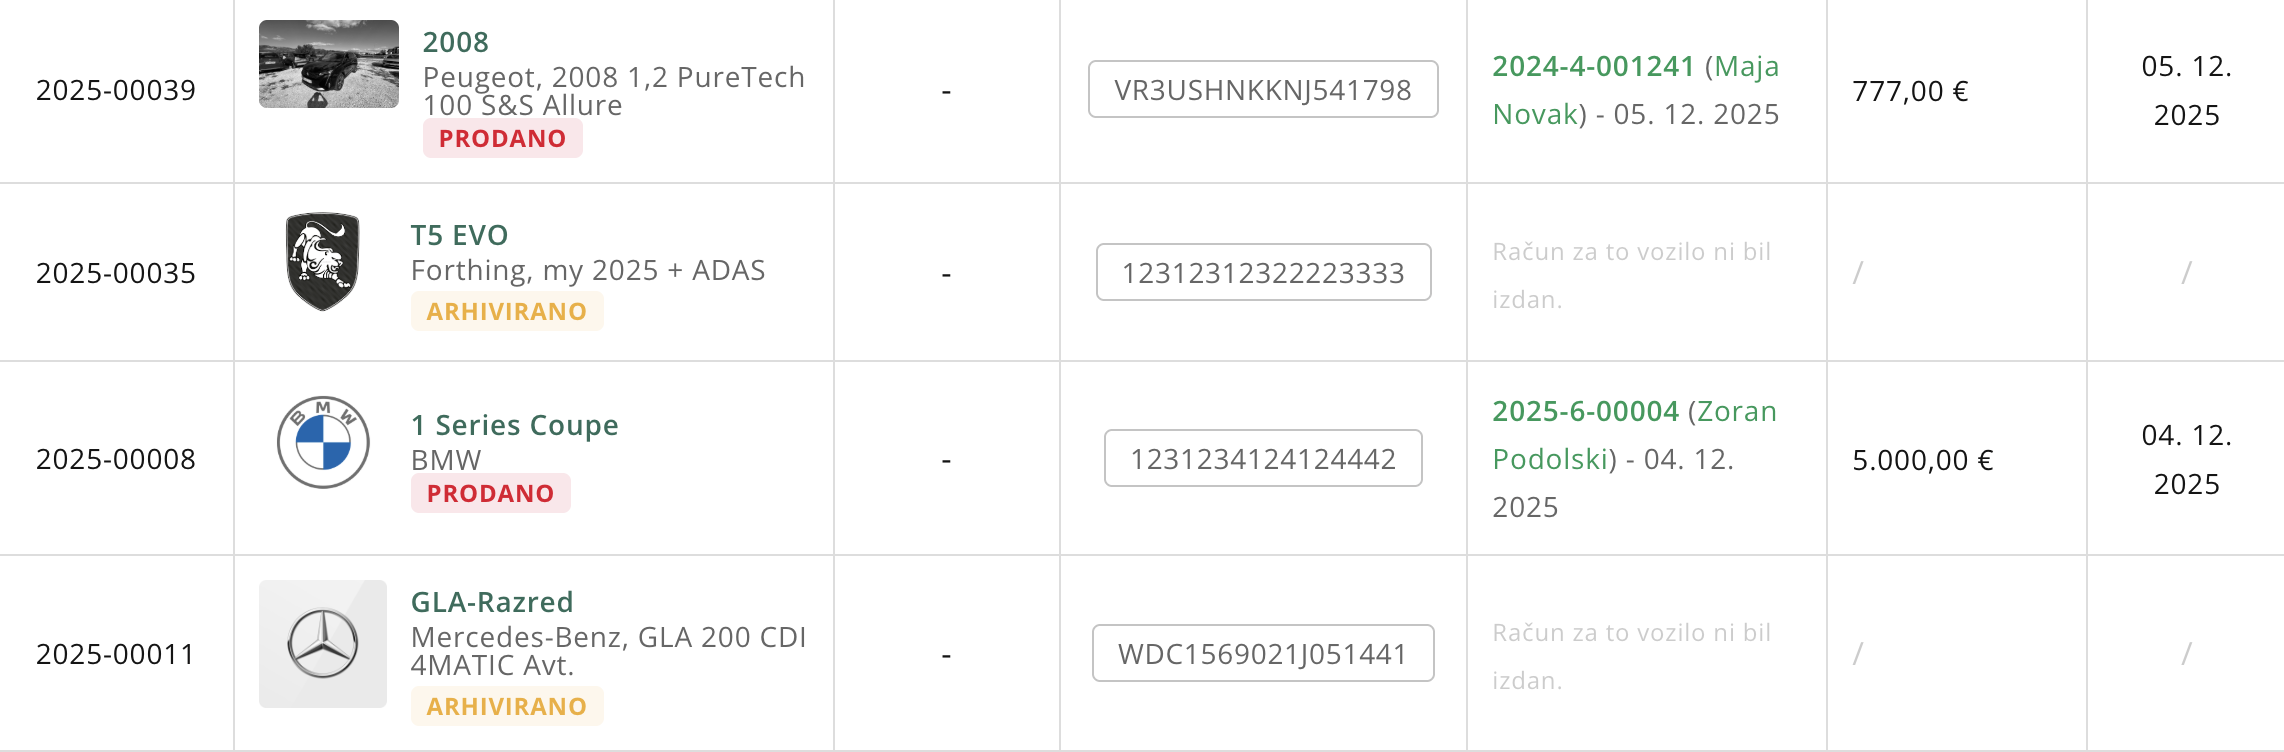Open invoice 2025-6-00004 link
Image resolution: width=2284 pixels, height=752 pixels.
(1585, 411)
